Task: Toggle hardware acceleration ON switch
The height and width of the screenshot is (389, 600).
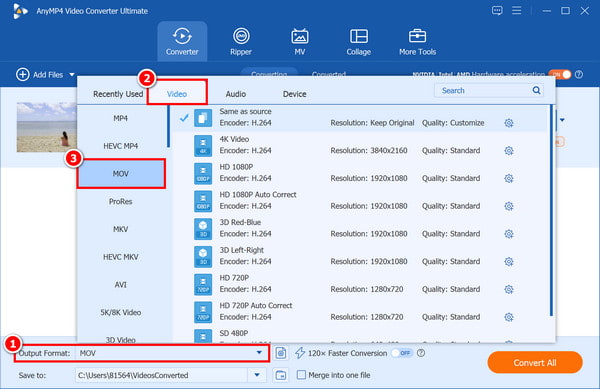Action: tap(559, 74)
